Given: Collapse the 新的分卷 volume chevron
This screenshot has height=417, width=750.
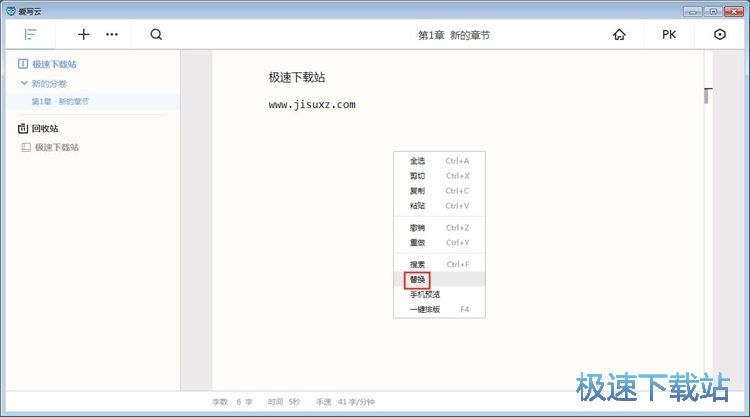Looking at the screenshot, I should click(x=24, y=83).
